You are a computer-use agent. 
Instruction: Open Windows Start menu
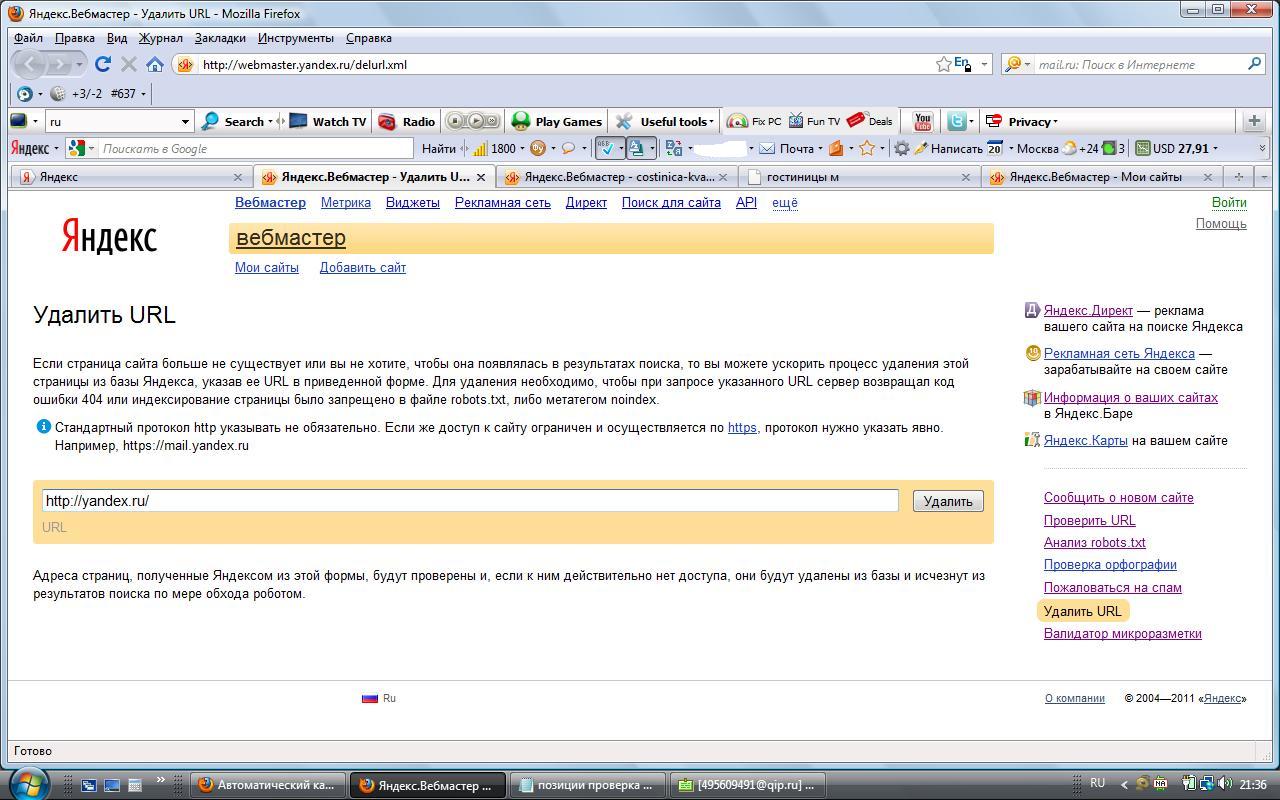27,783
